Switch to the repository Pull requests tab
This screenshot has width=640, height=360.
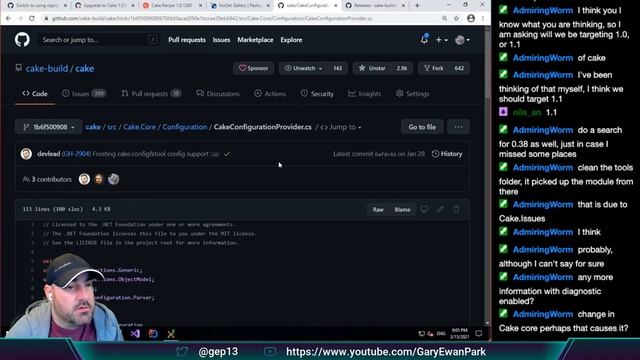coord(151,93)
